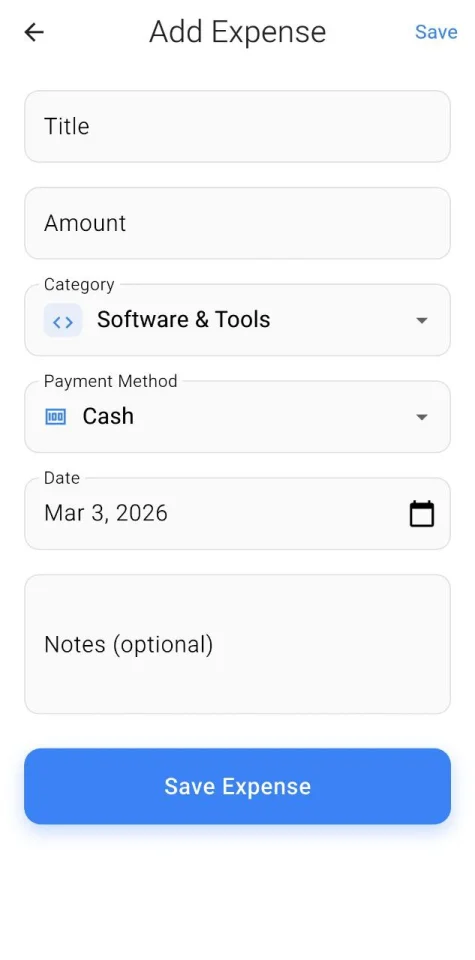
Task: Tap the Save link in header
Action: click(436, 32)
